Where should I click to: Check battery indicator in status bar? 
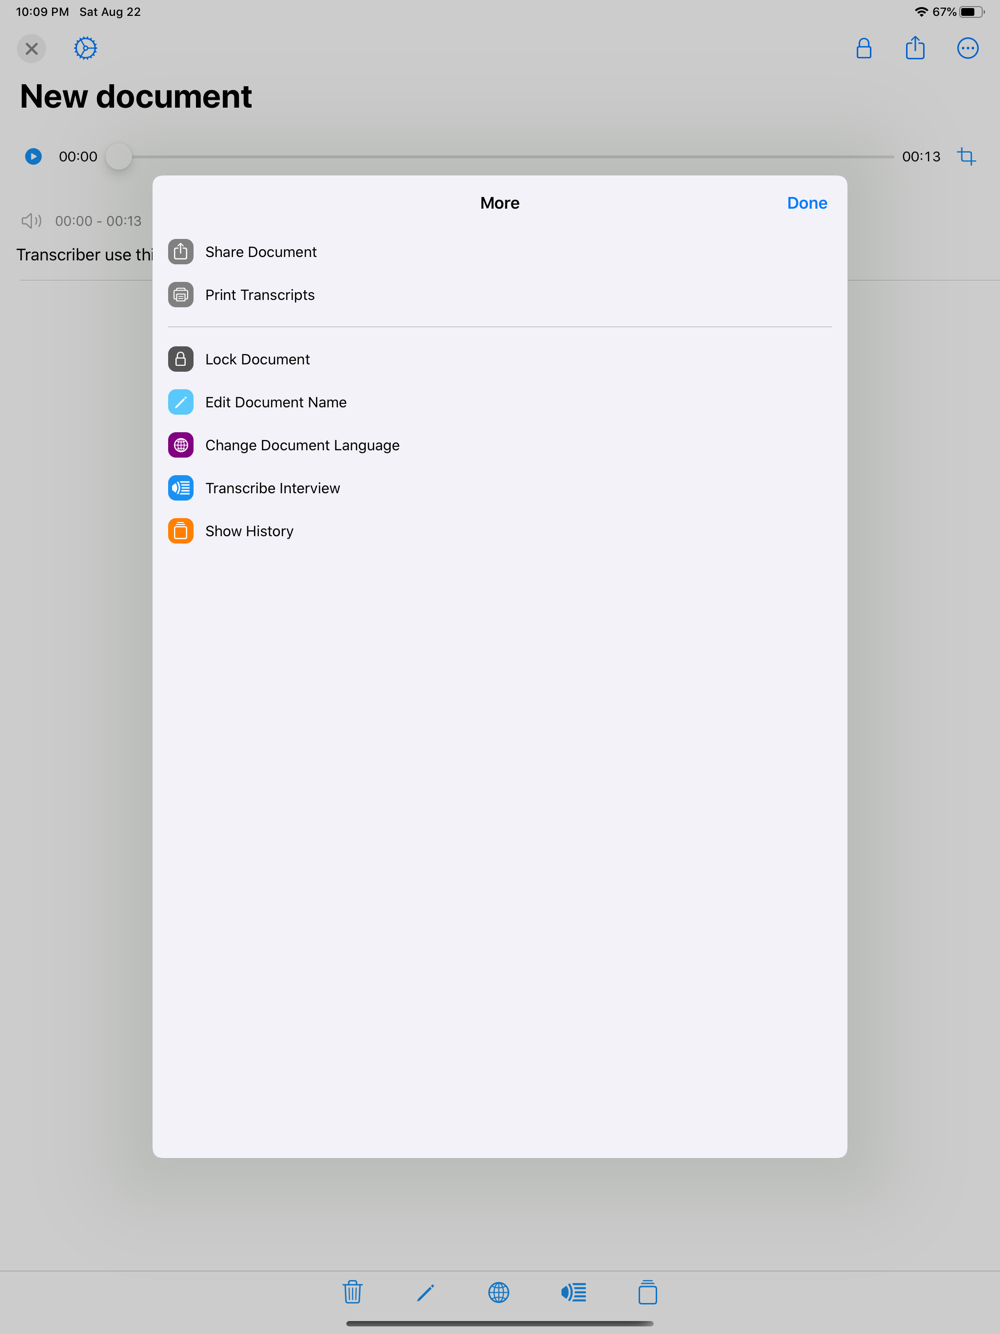(x=972, y=12)
